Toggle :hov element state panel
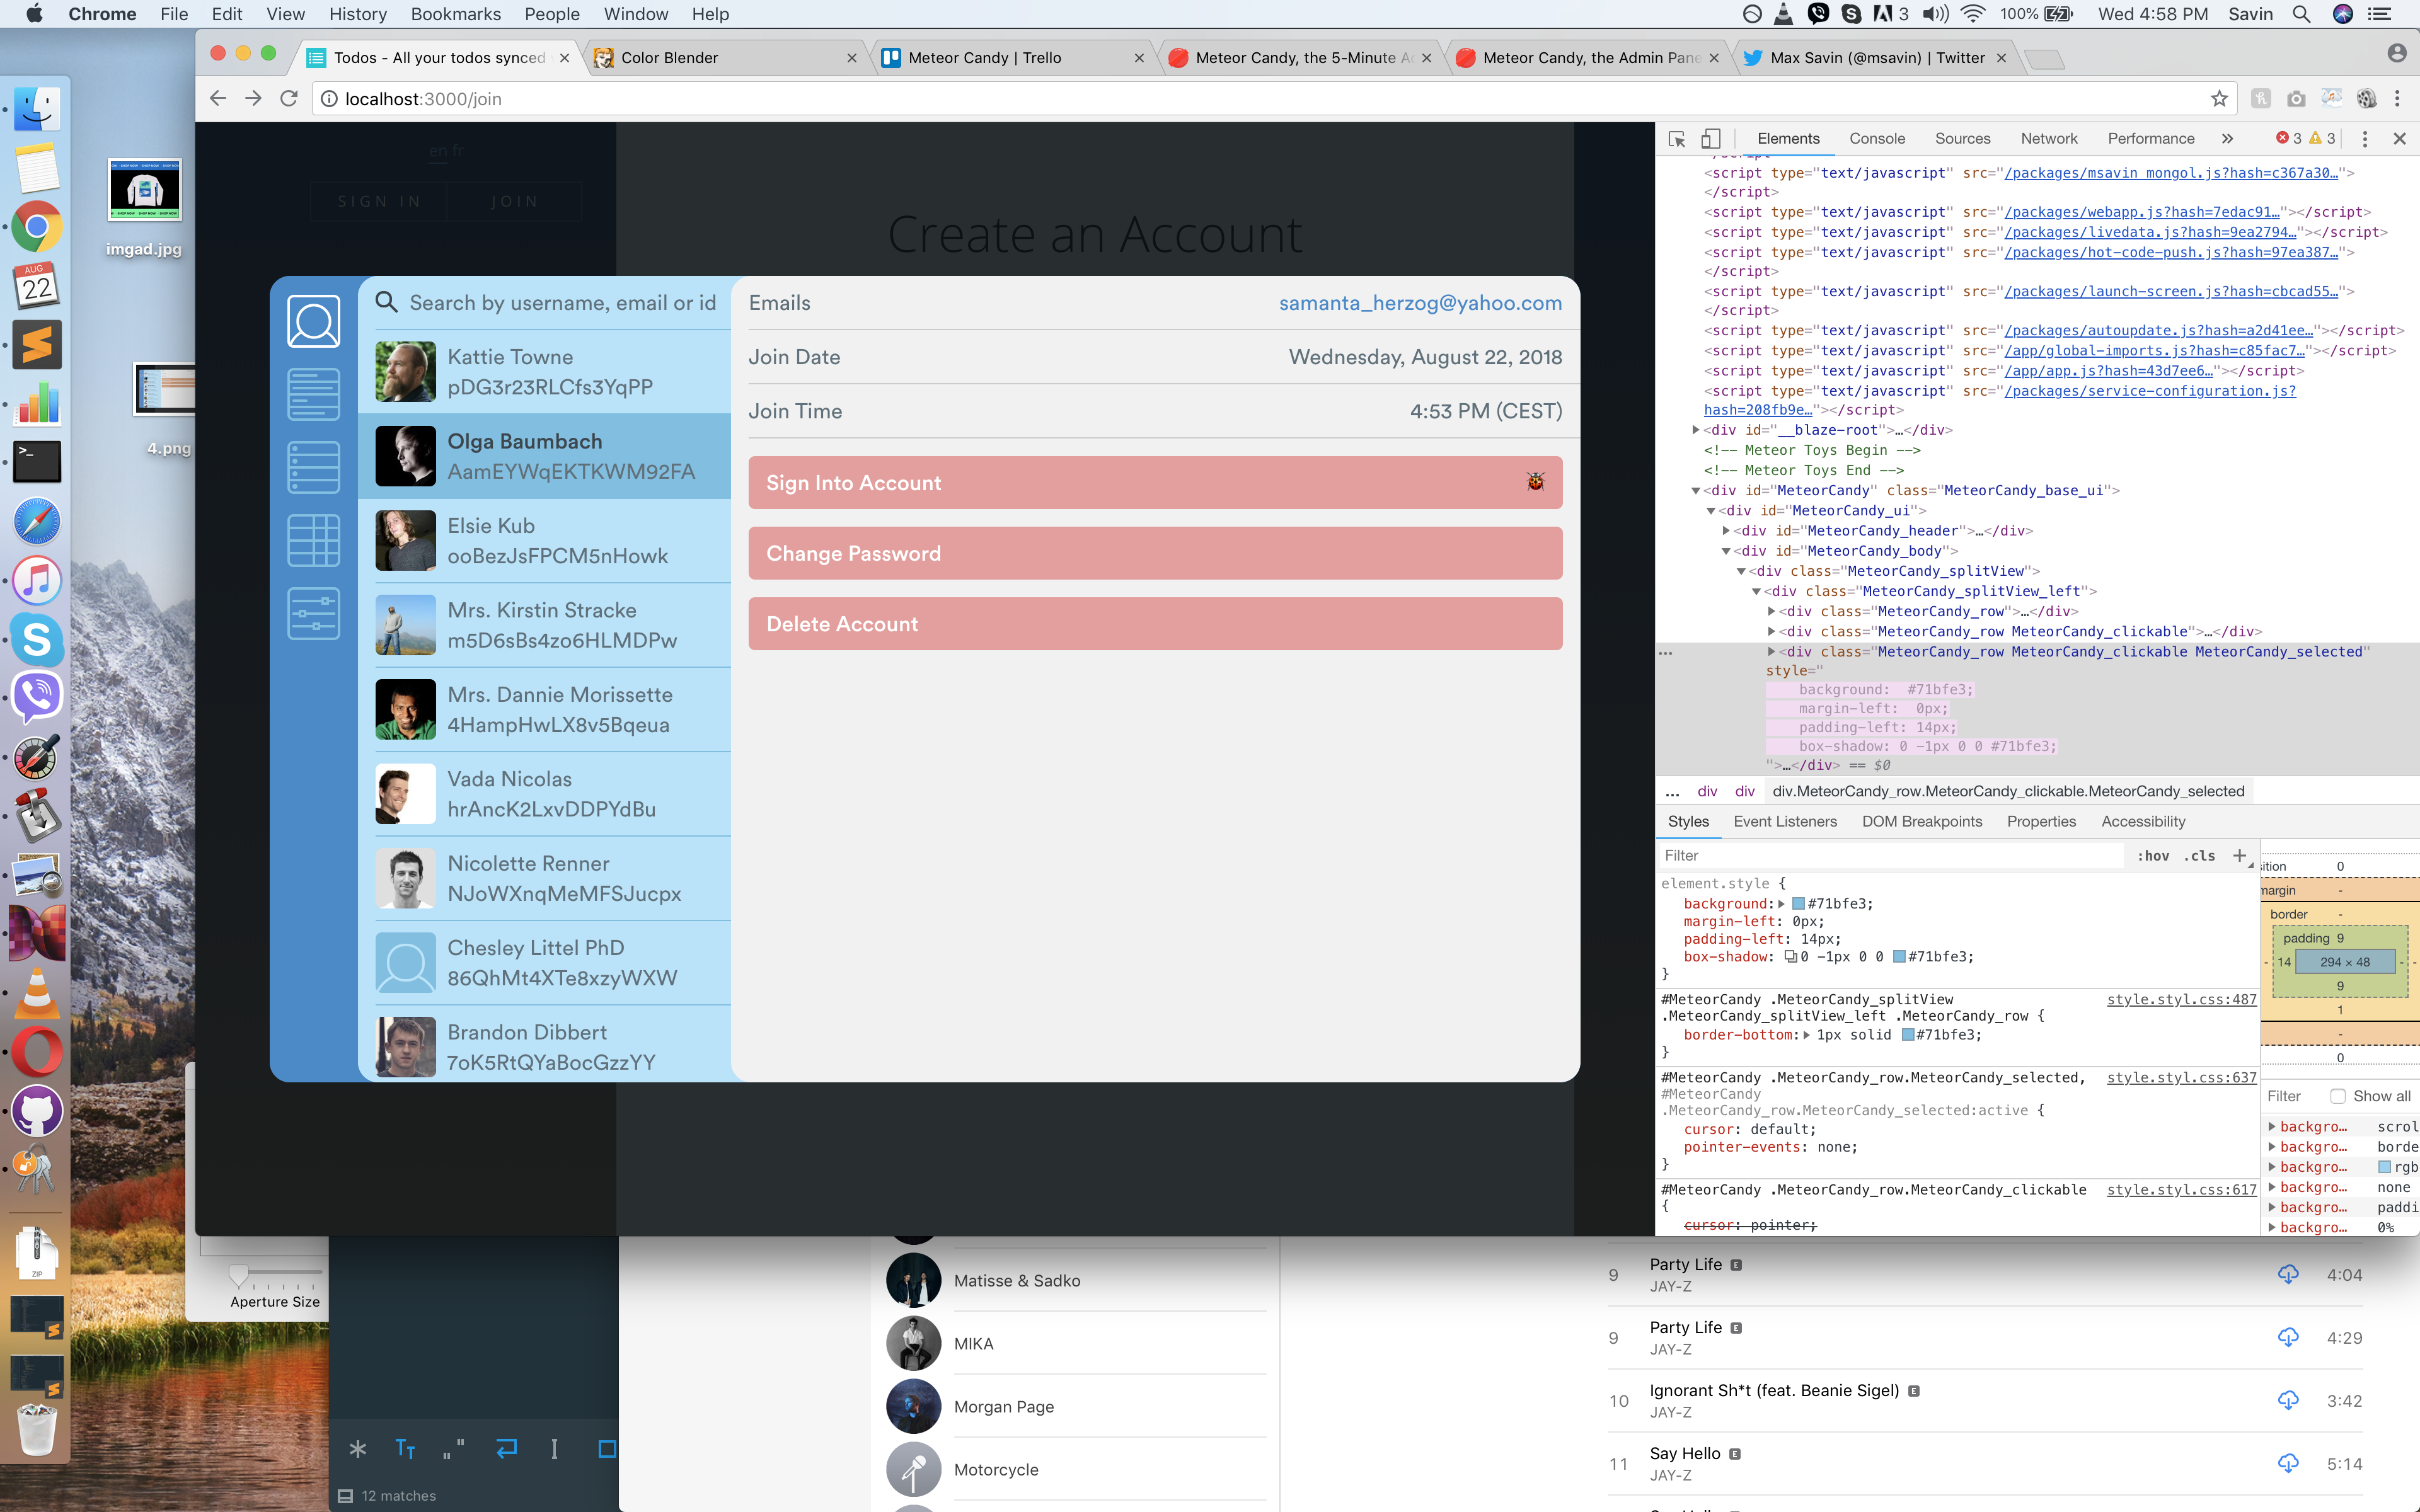This screenshot has width=2420, height=1512. [2153, 856]
